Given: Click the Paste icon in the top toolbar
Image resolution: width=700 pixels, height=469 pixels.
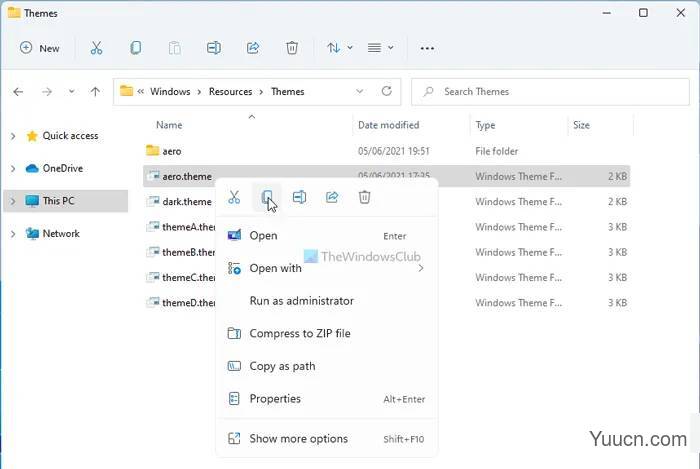Looking at the screenshot, I should coord(175,48).
